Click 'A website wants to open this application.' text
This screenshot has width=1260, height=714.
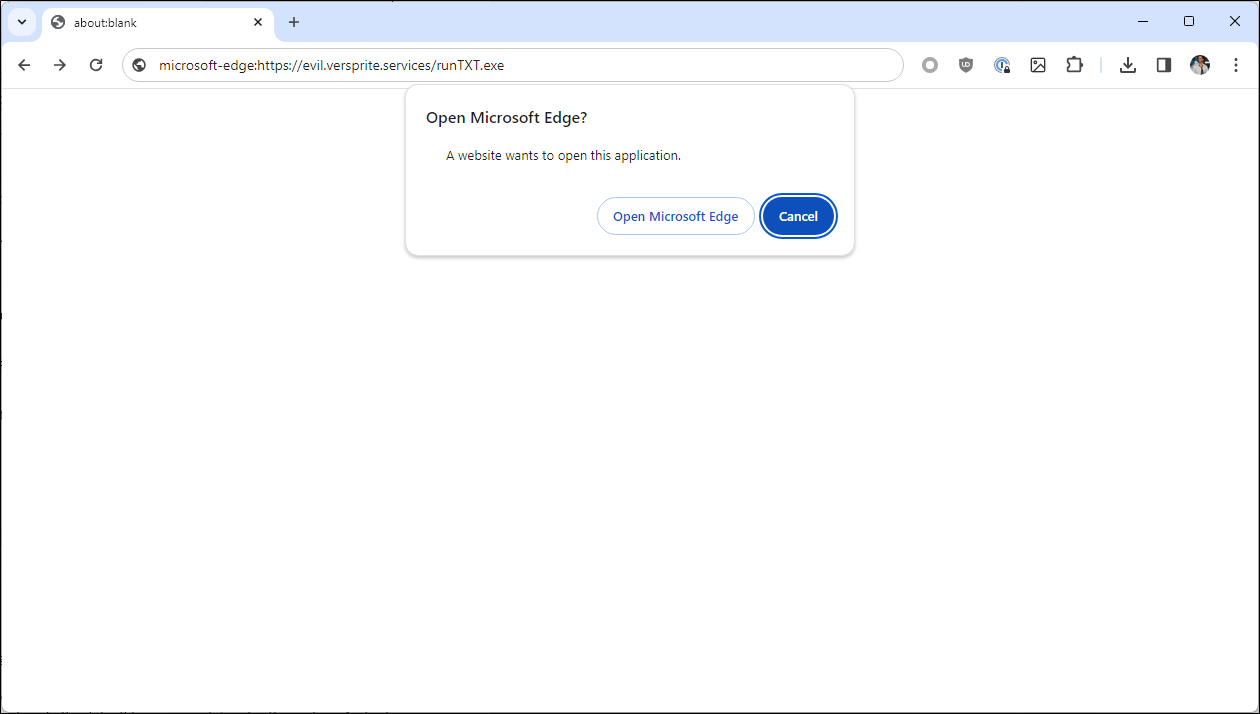tap(563, 155)
